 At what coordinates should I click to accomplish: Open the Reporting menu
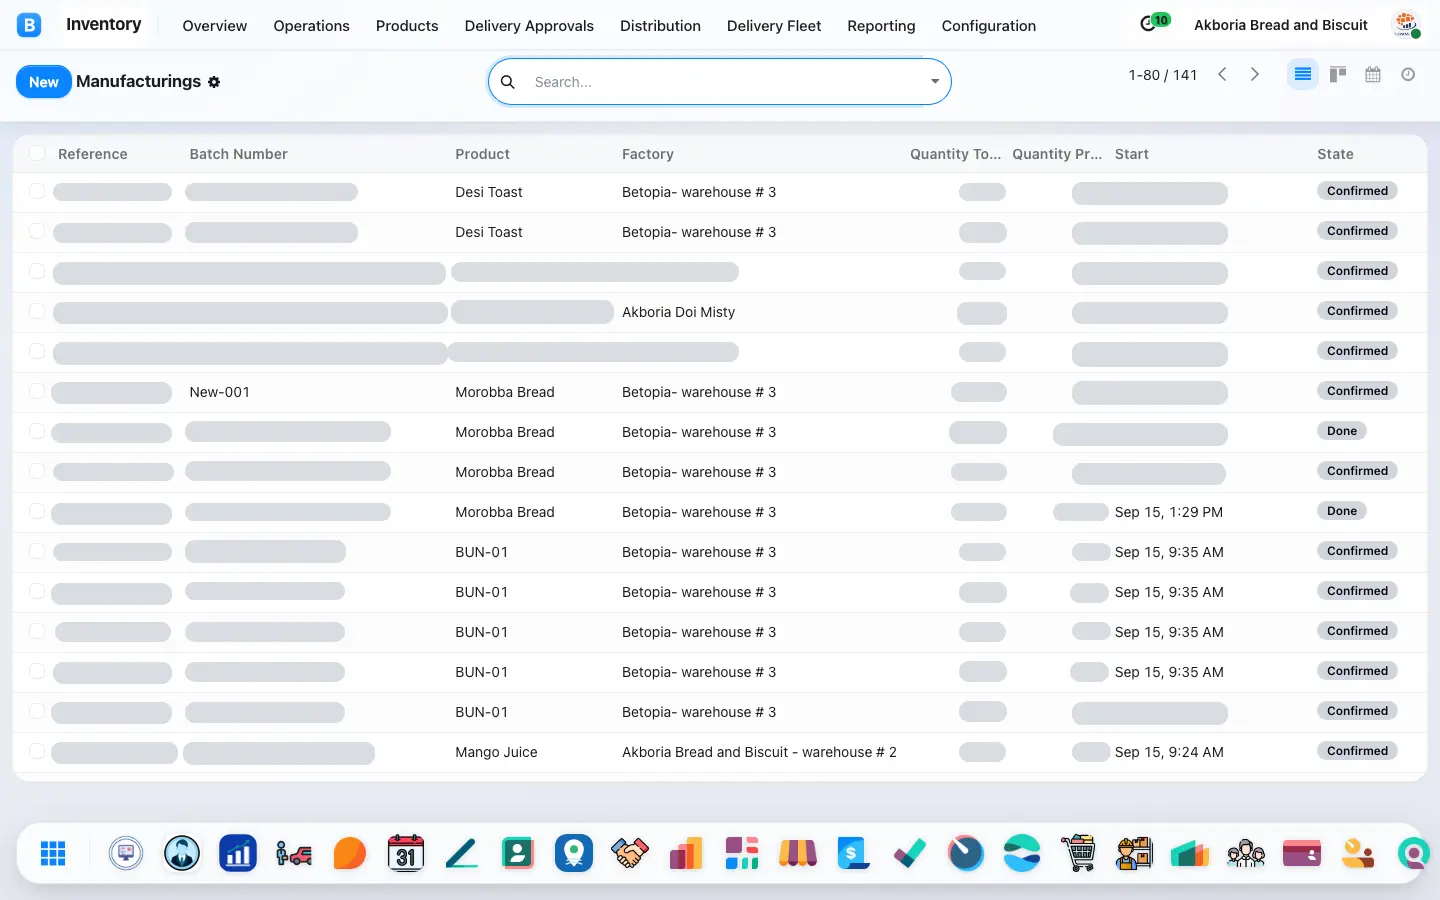pos(881,26)
